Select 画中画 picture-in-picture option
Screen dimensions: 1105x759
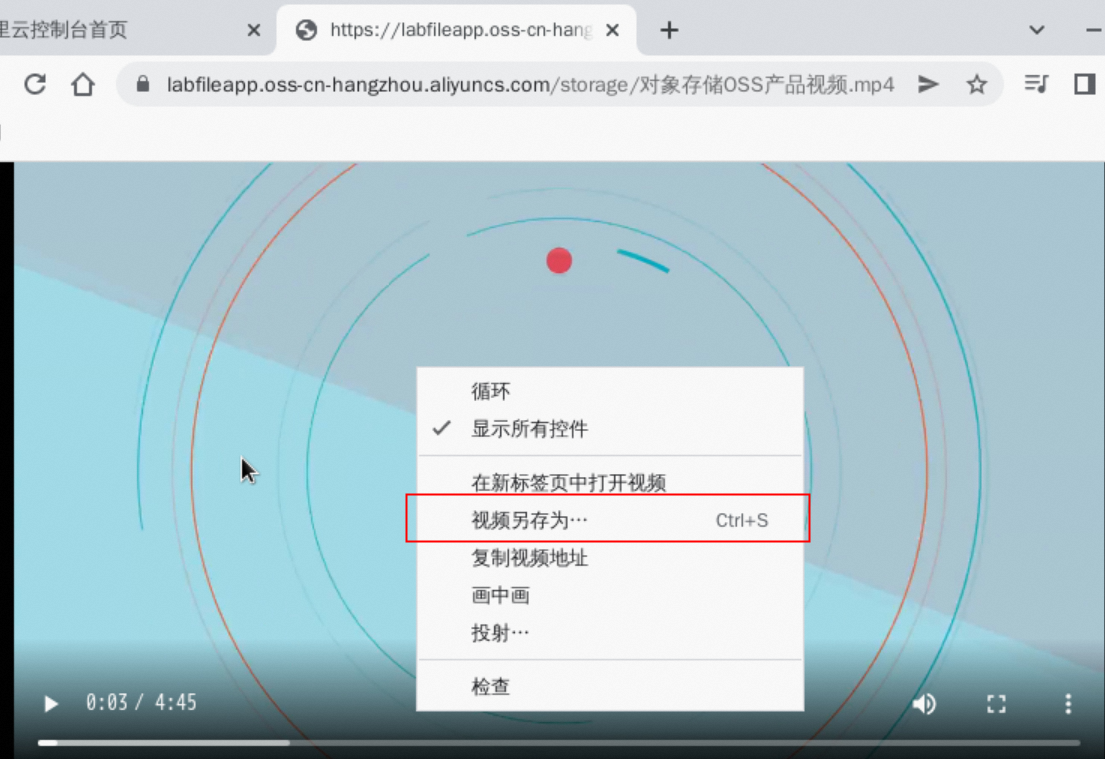610,595
